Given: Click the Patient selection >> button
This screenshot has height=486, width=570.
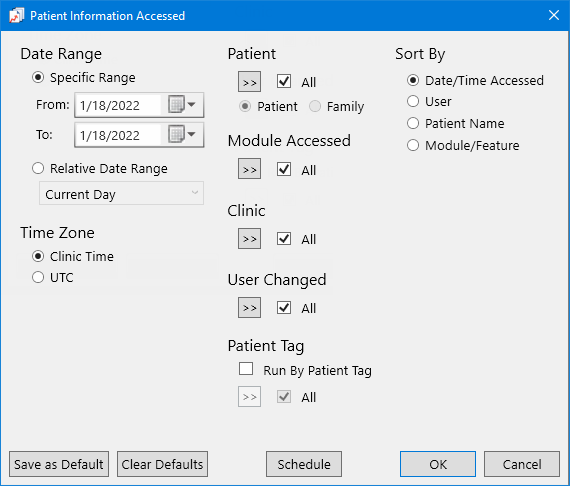Looking at the screenshot, I should click(249, 82).
